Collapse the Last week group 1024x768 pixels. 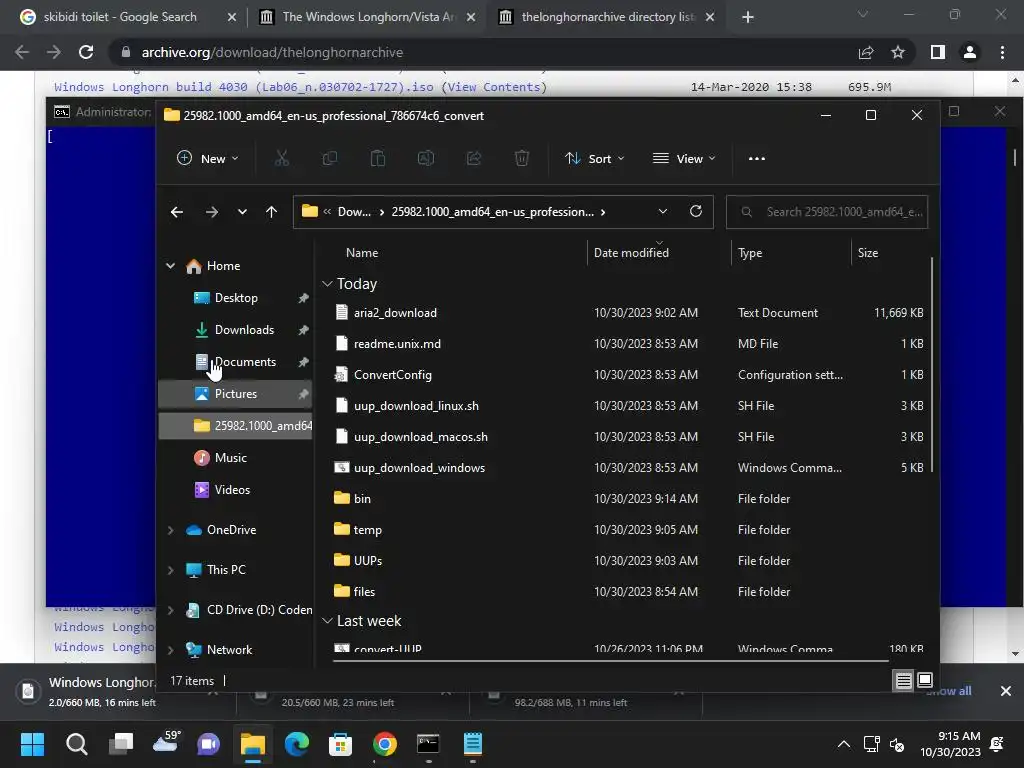coord(327,620)
